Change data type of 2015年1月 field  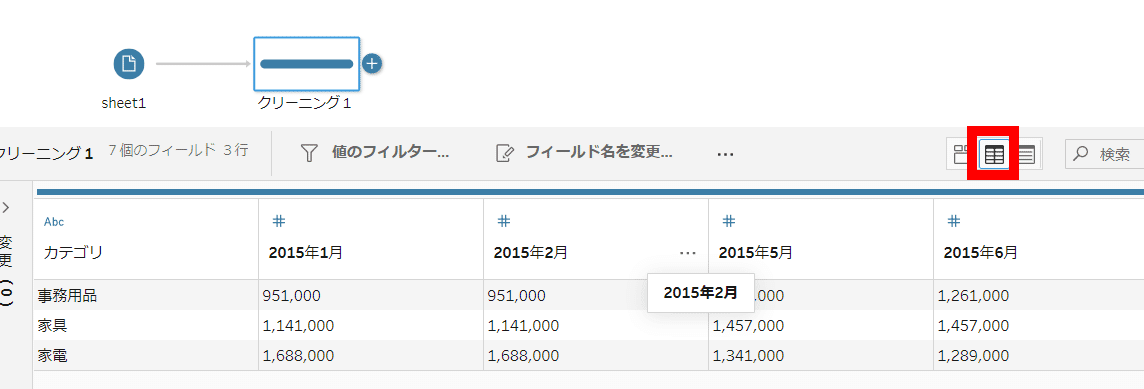point(278,220)
